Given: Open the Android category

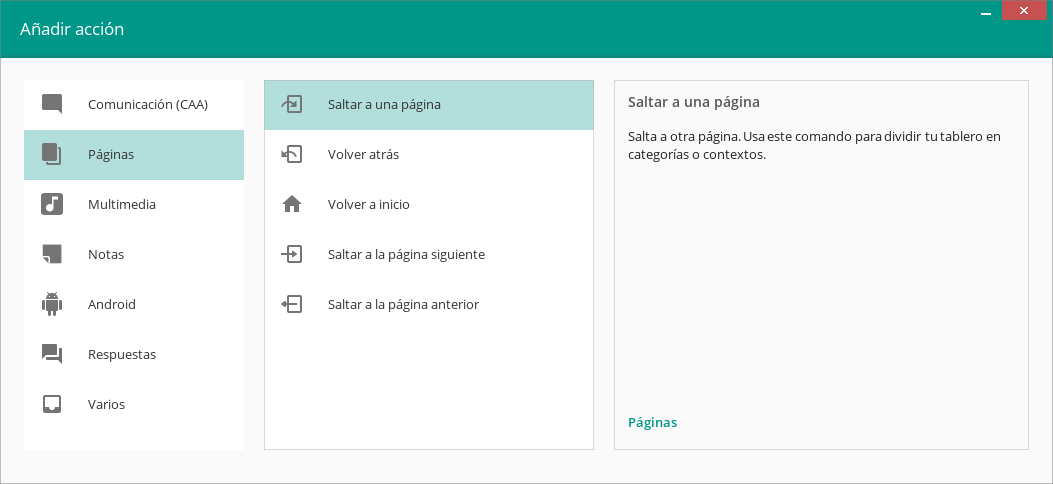Looking at the screenshot, I should (x=134, y=305).
